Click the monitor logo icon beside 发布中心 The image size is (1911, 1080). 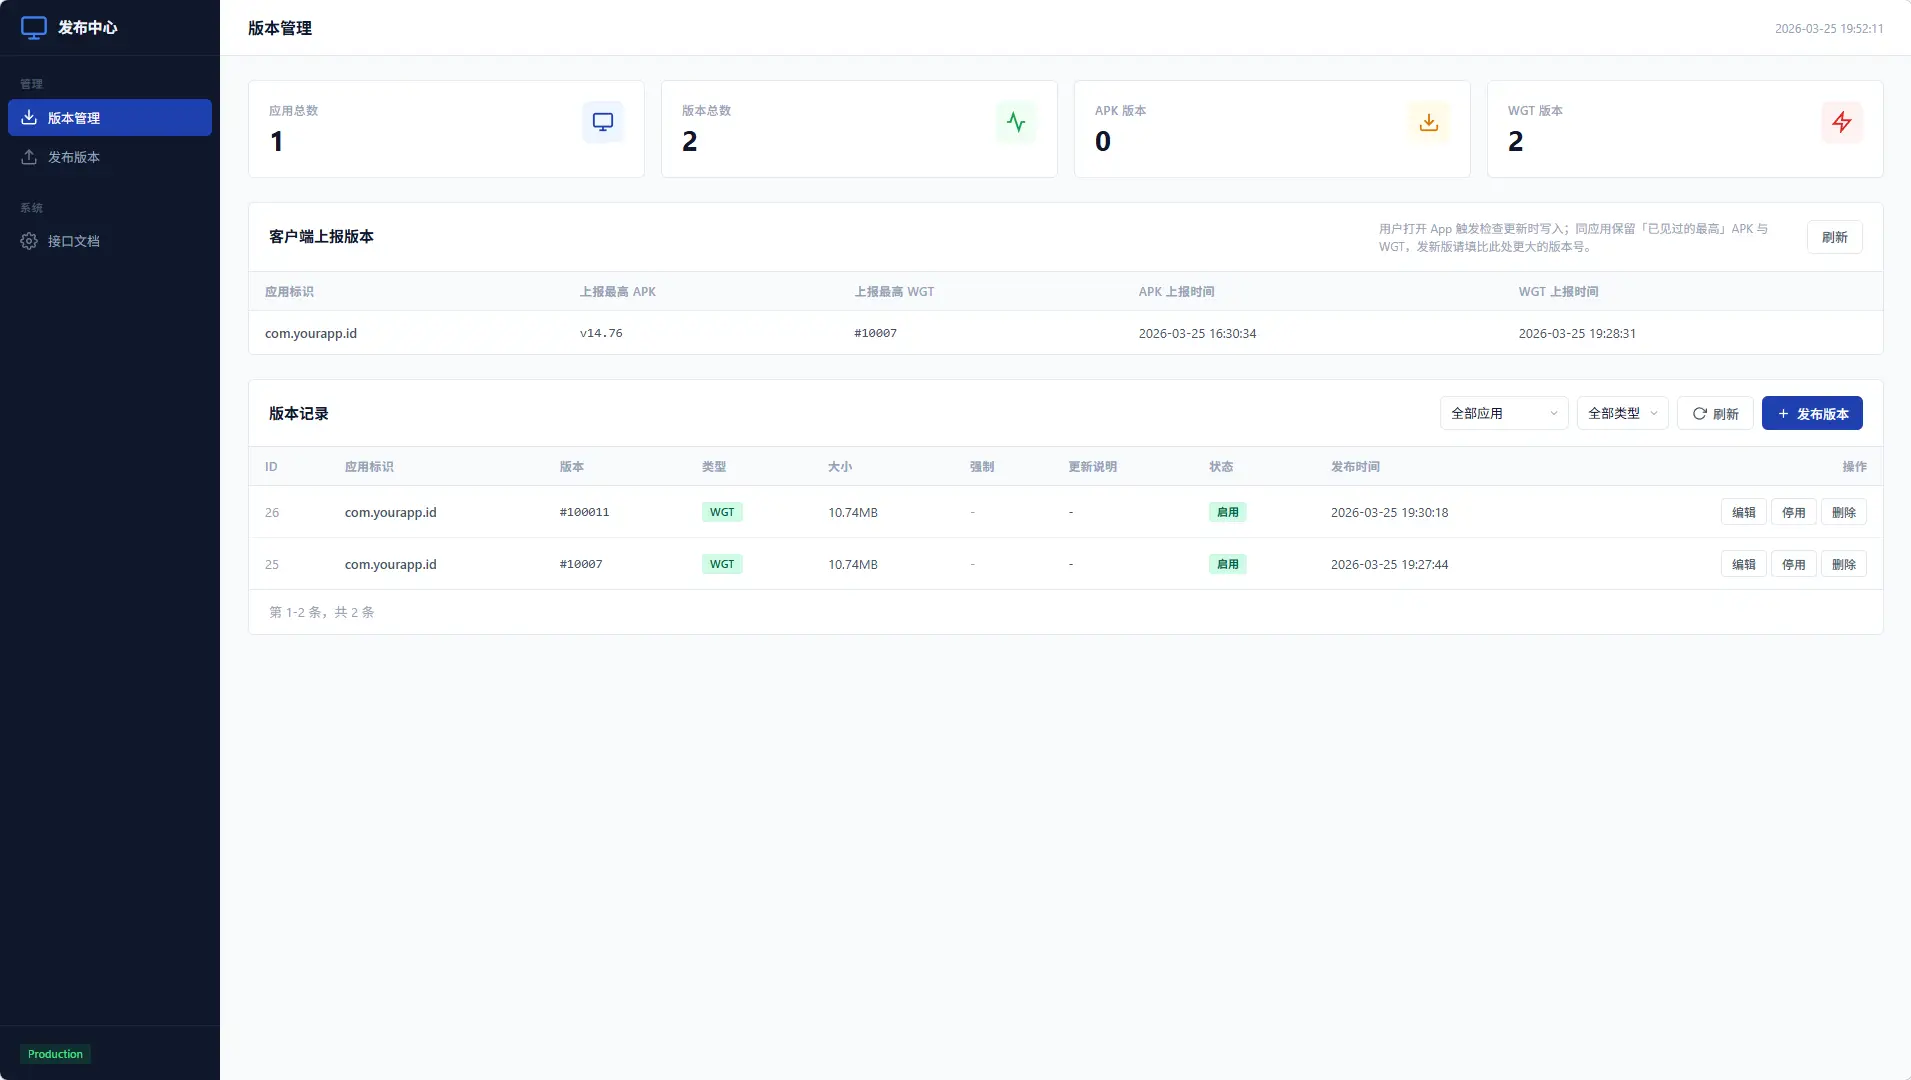(x=34, y=28)
